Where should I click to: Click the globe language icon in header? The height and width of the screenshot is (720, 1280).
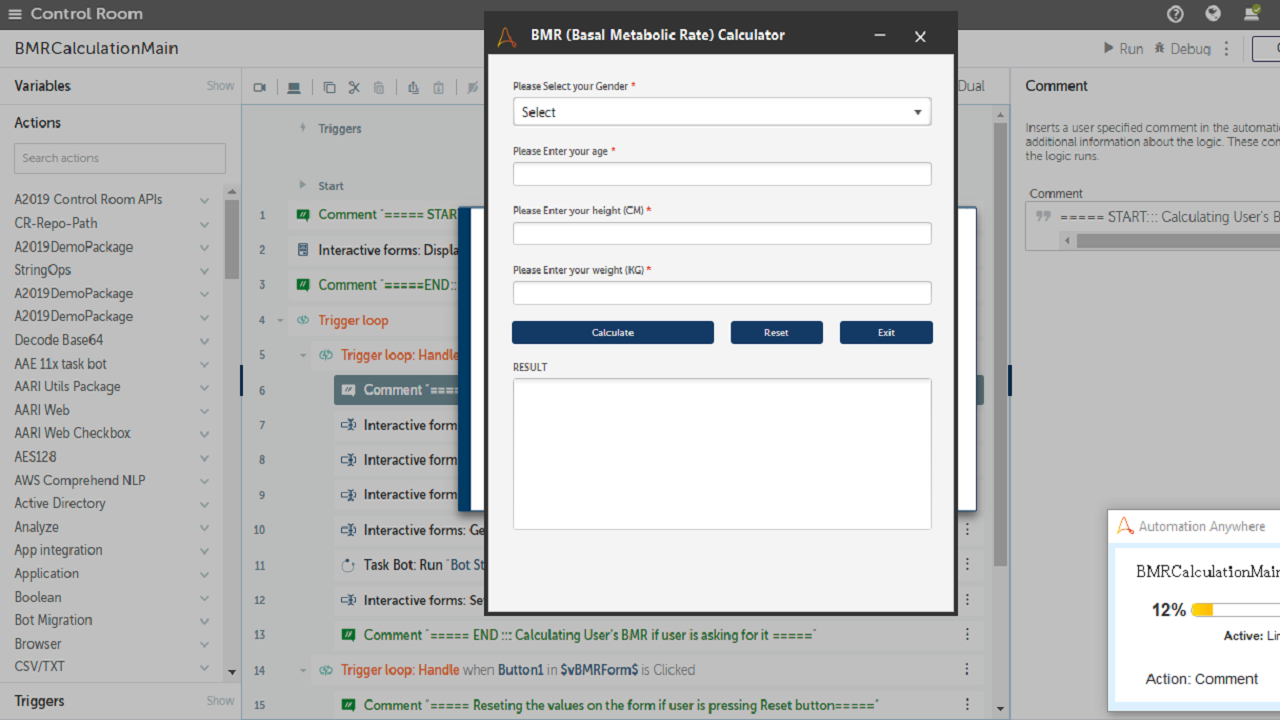pyautogui.click(x=1213, y=14)
